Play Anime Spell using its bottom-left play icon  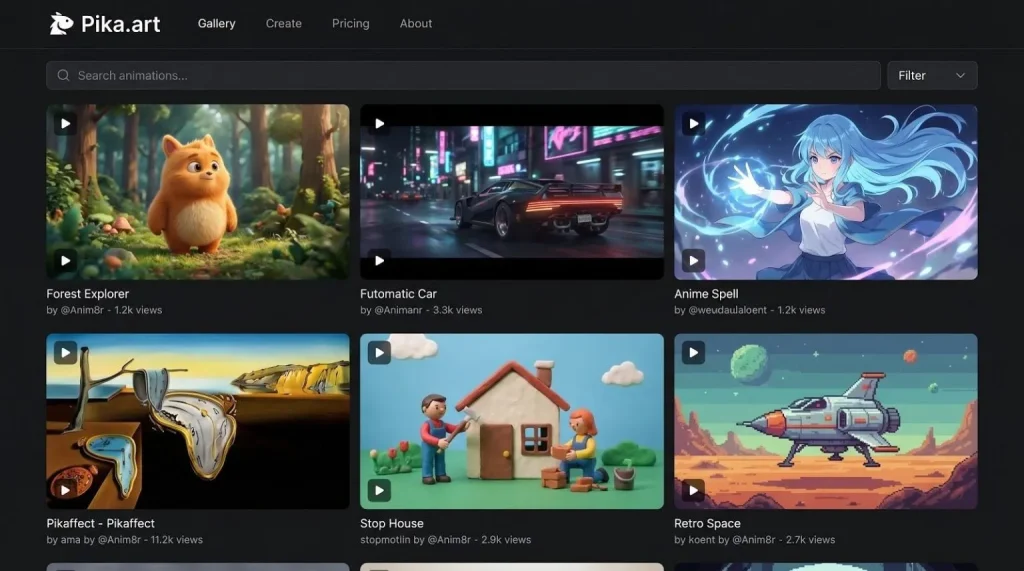click(694, 261)
